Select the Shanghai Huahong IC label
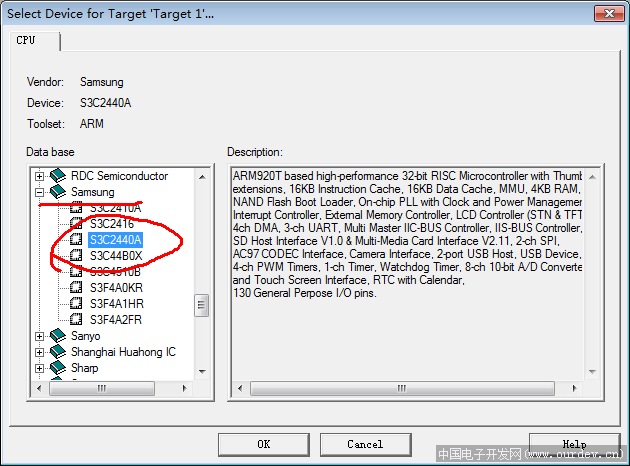The image size is (630, 466). (x=123, y=352)
